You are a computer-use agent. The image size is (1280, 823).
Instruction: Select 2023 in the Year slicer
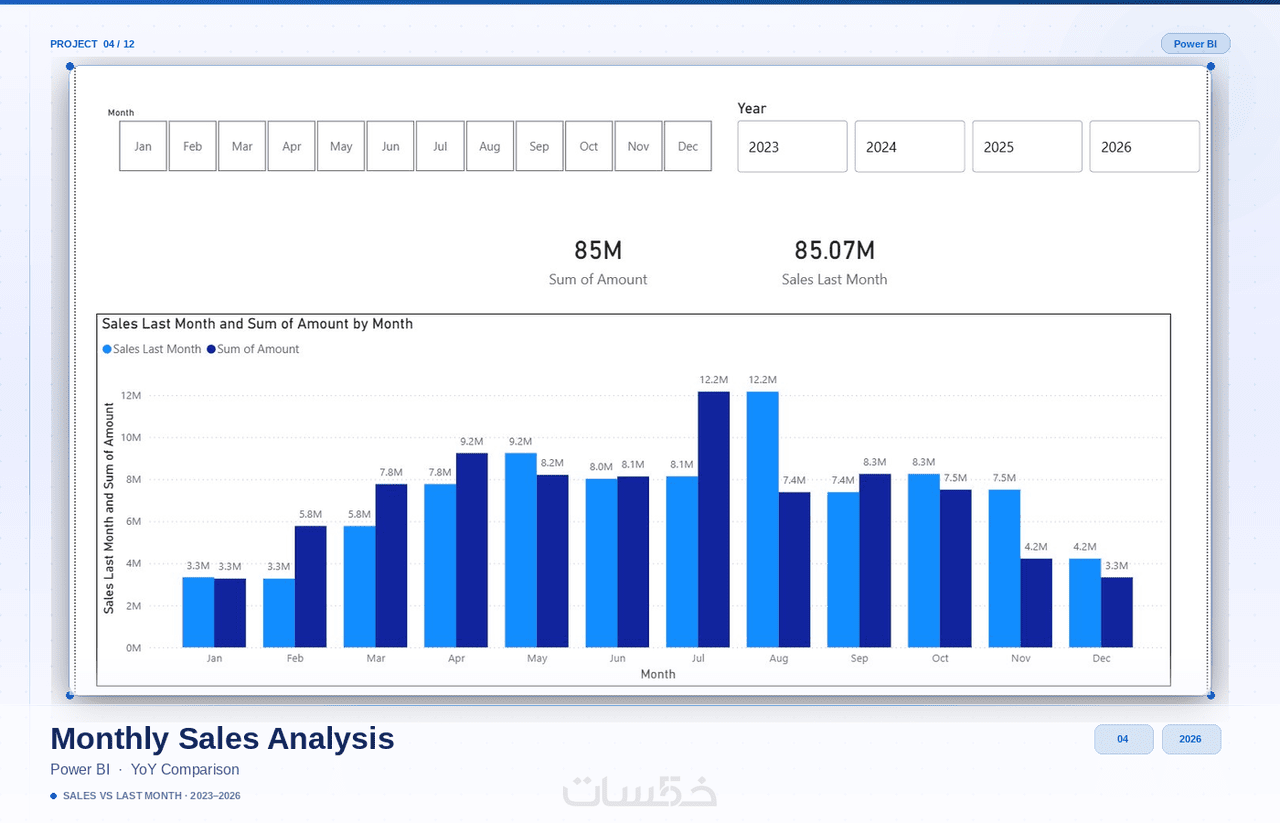click(792, 147)
